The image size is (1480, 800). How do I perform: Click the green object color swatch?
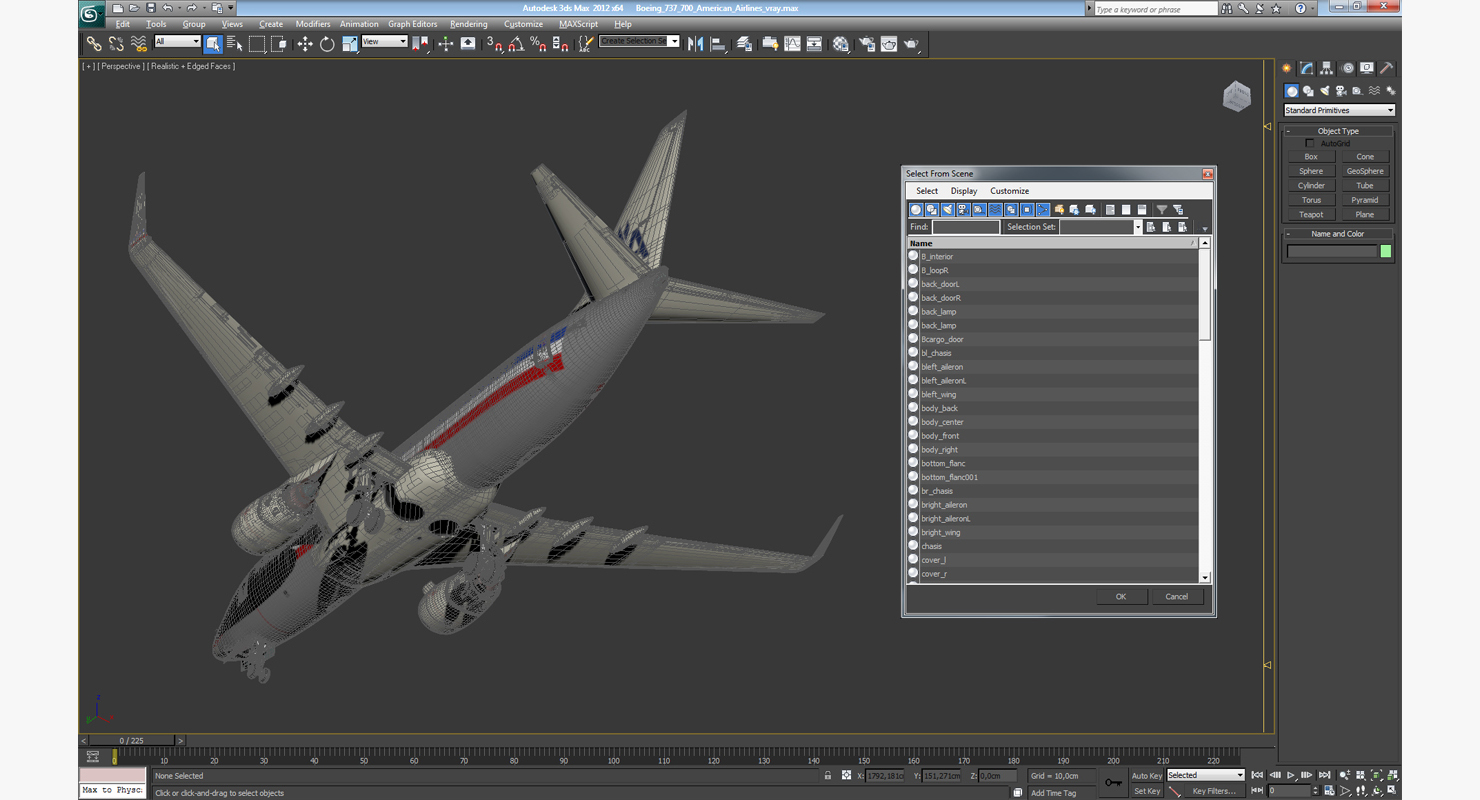tap(1386, 251)
